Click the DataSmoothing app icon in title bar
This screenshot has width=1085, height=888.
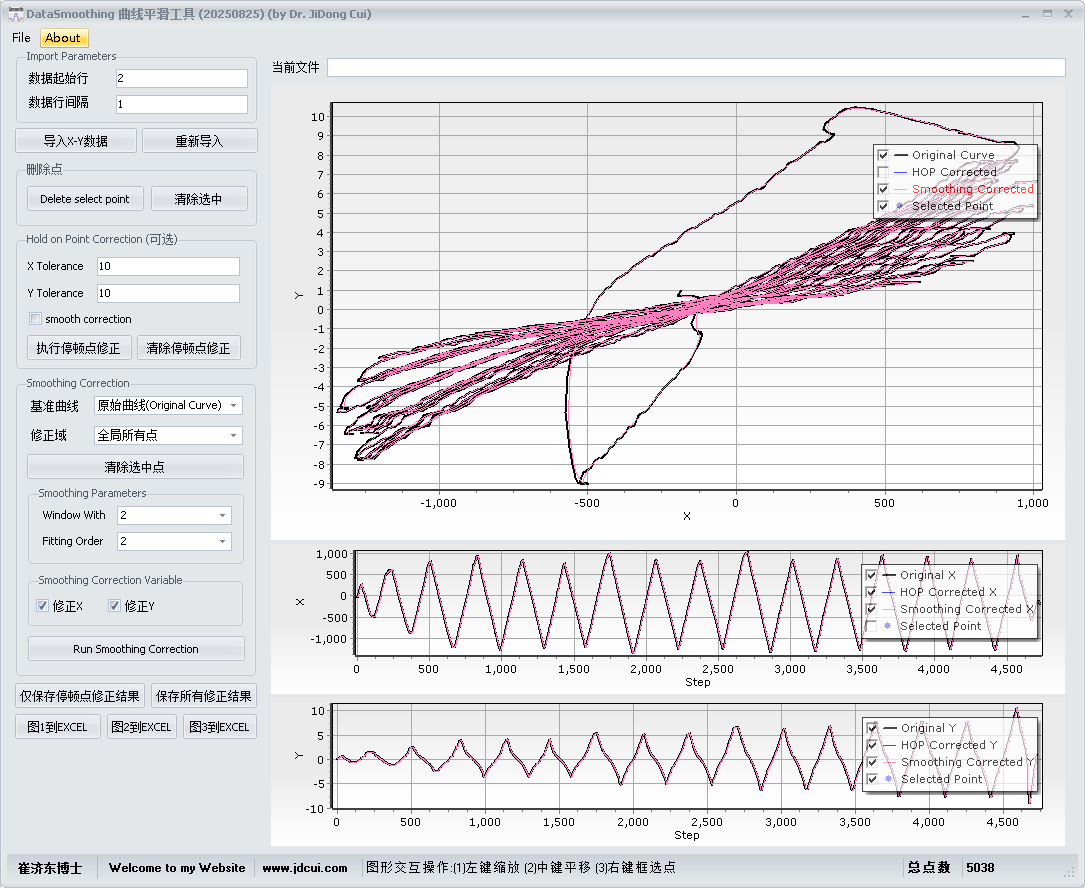coord(14,14)
